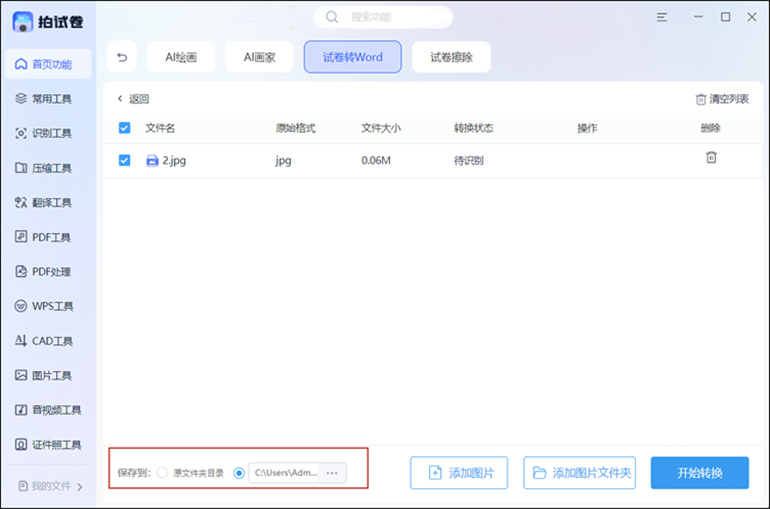Click 待识别 status text

pyautogui.click(x=469, y=161)
